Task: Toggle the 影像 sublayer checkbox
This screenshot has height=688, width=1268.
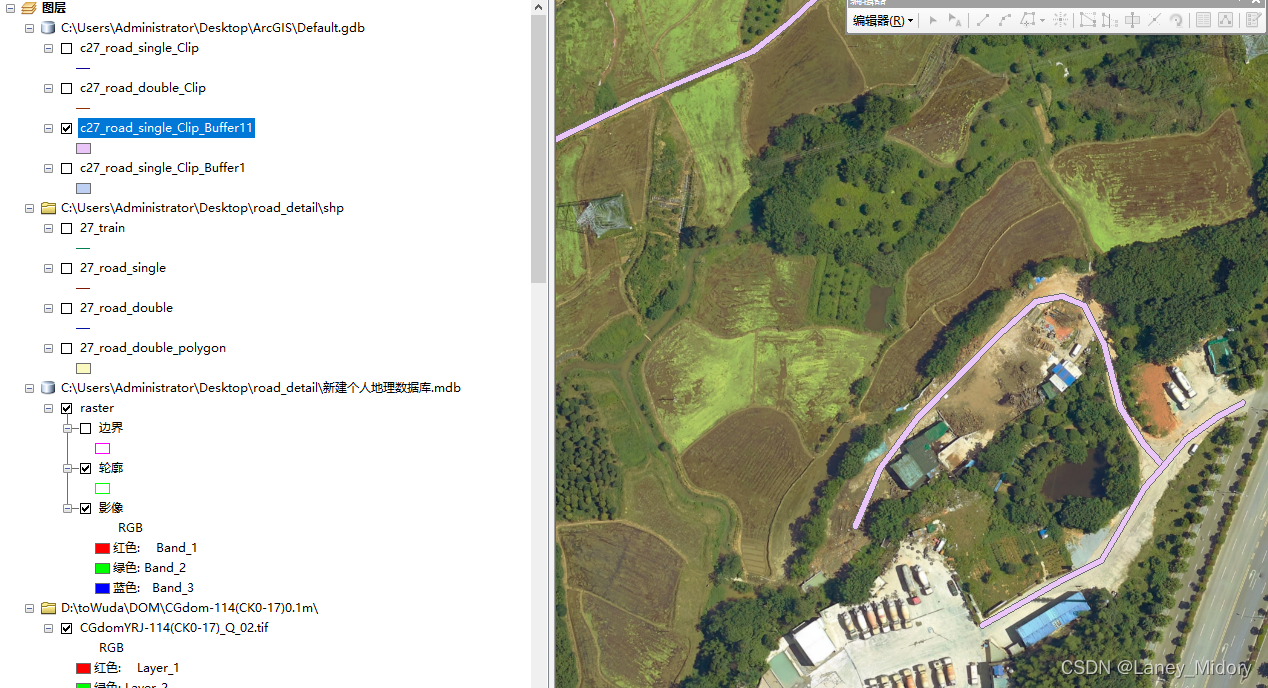Action: 86,508
